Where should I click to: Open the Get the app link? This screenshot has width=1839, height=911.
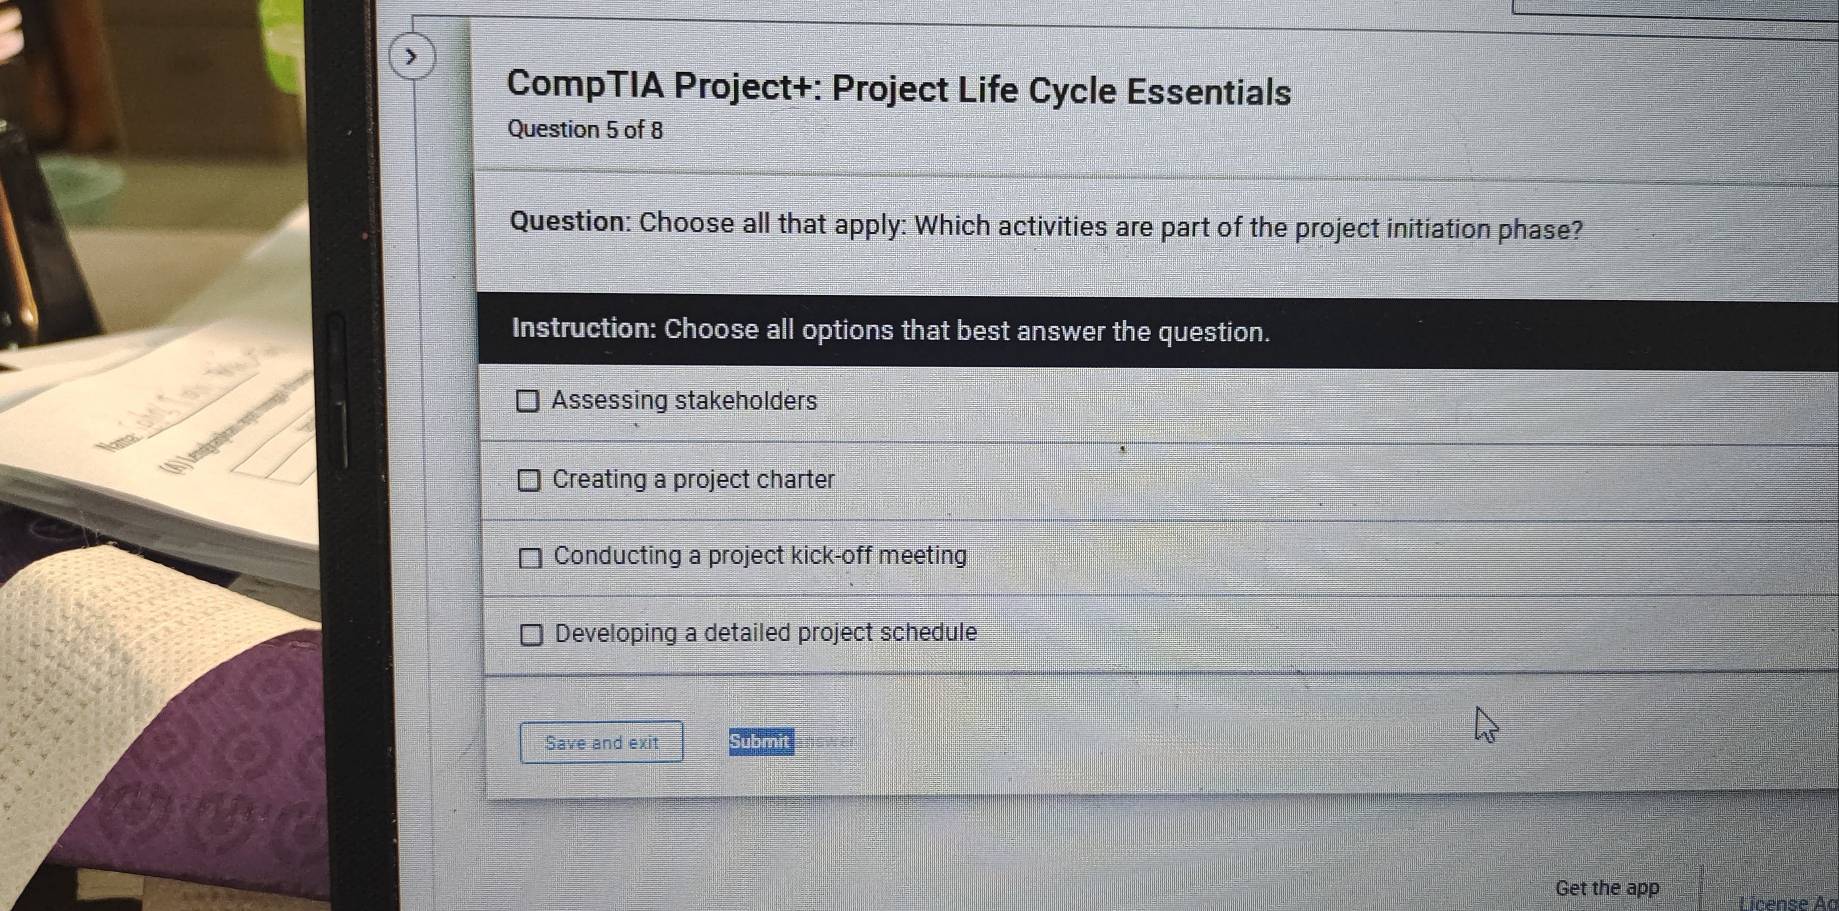1606,887
